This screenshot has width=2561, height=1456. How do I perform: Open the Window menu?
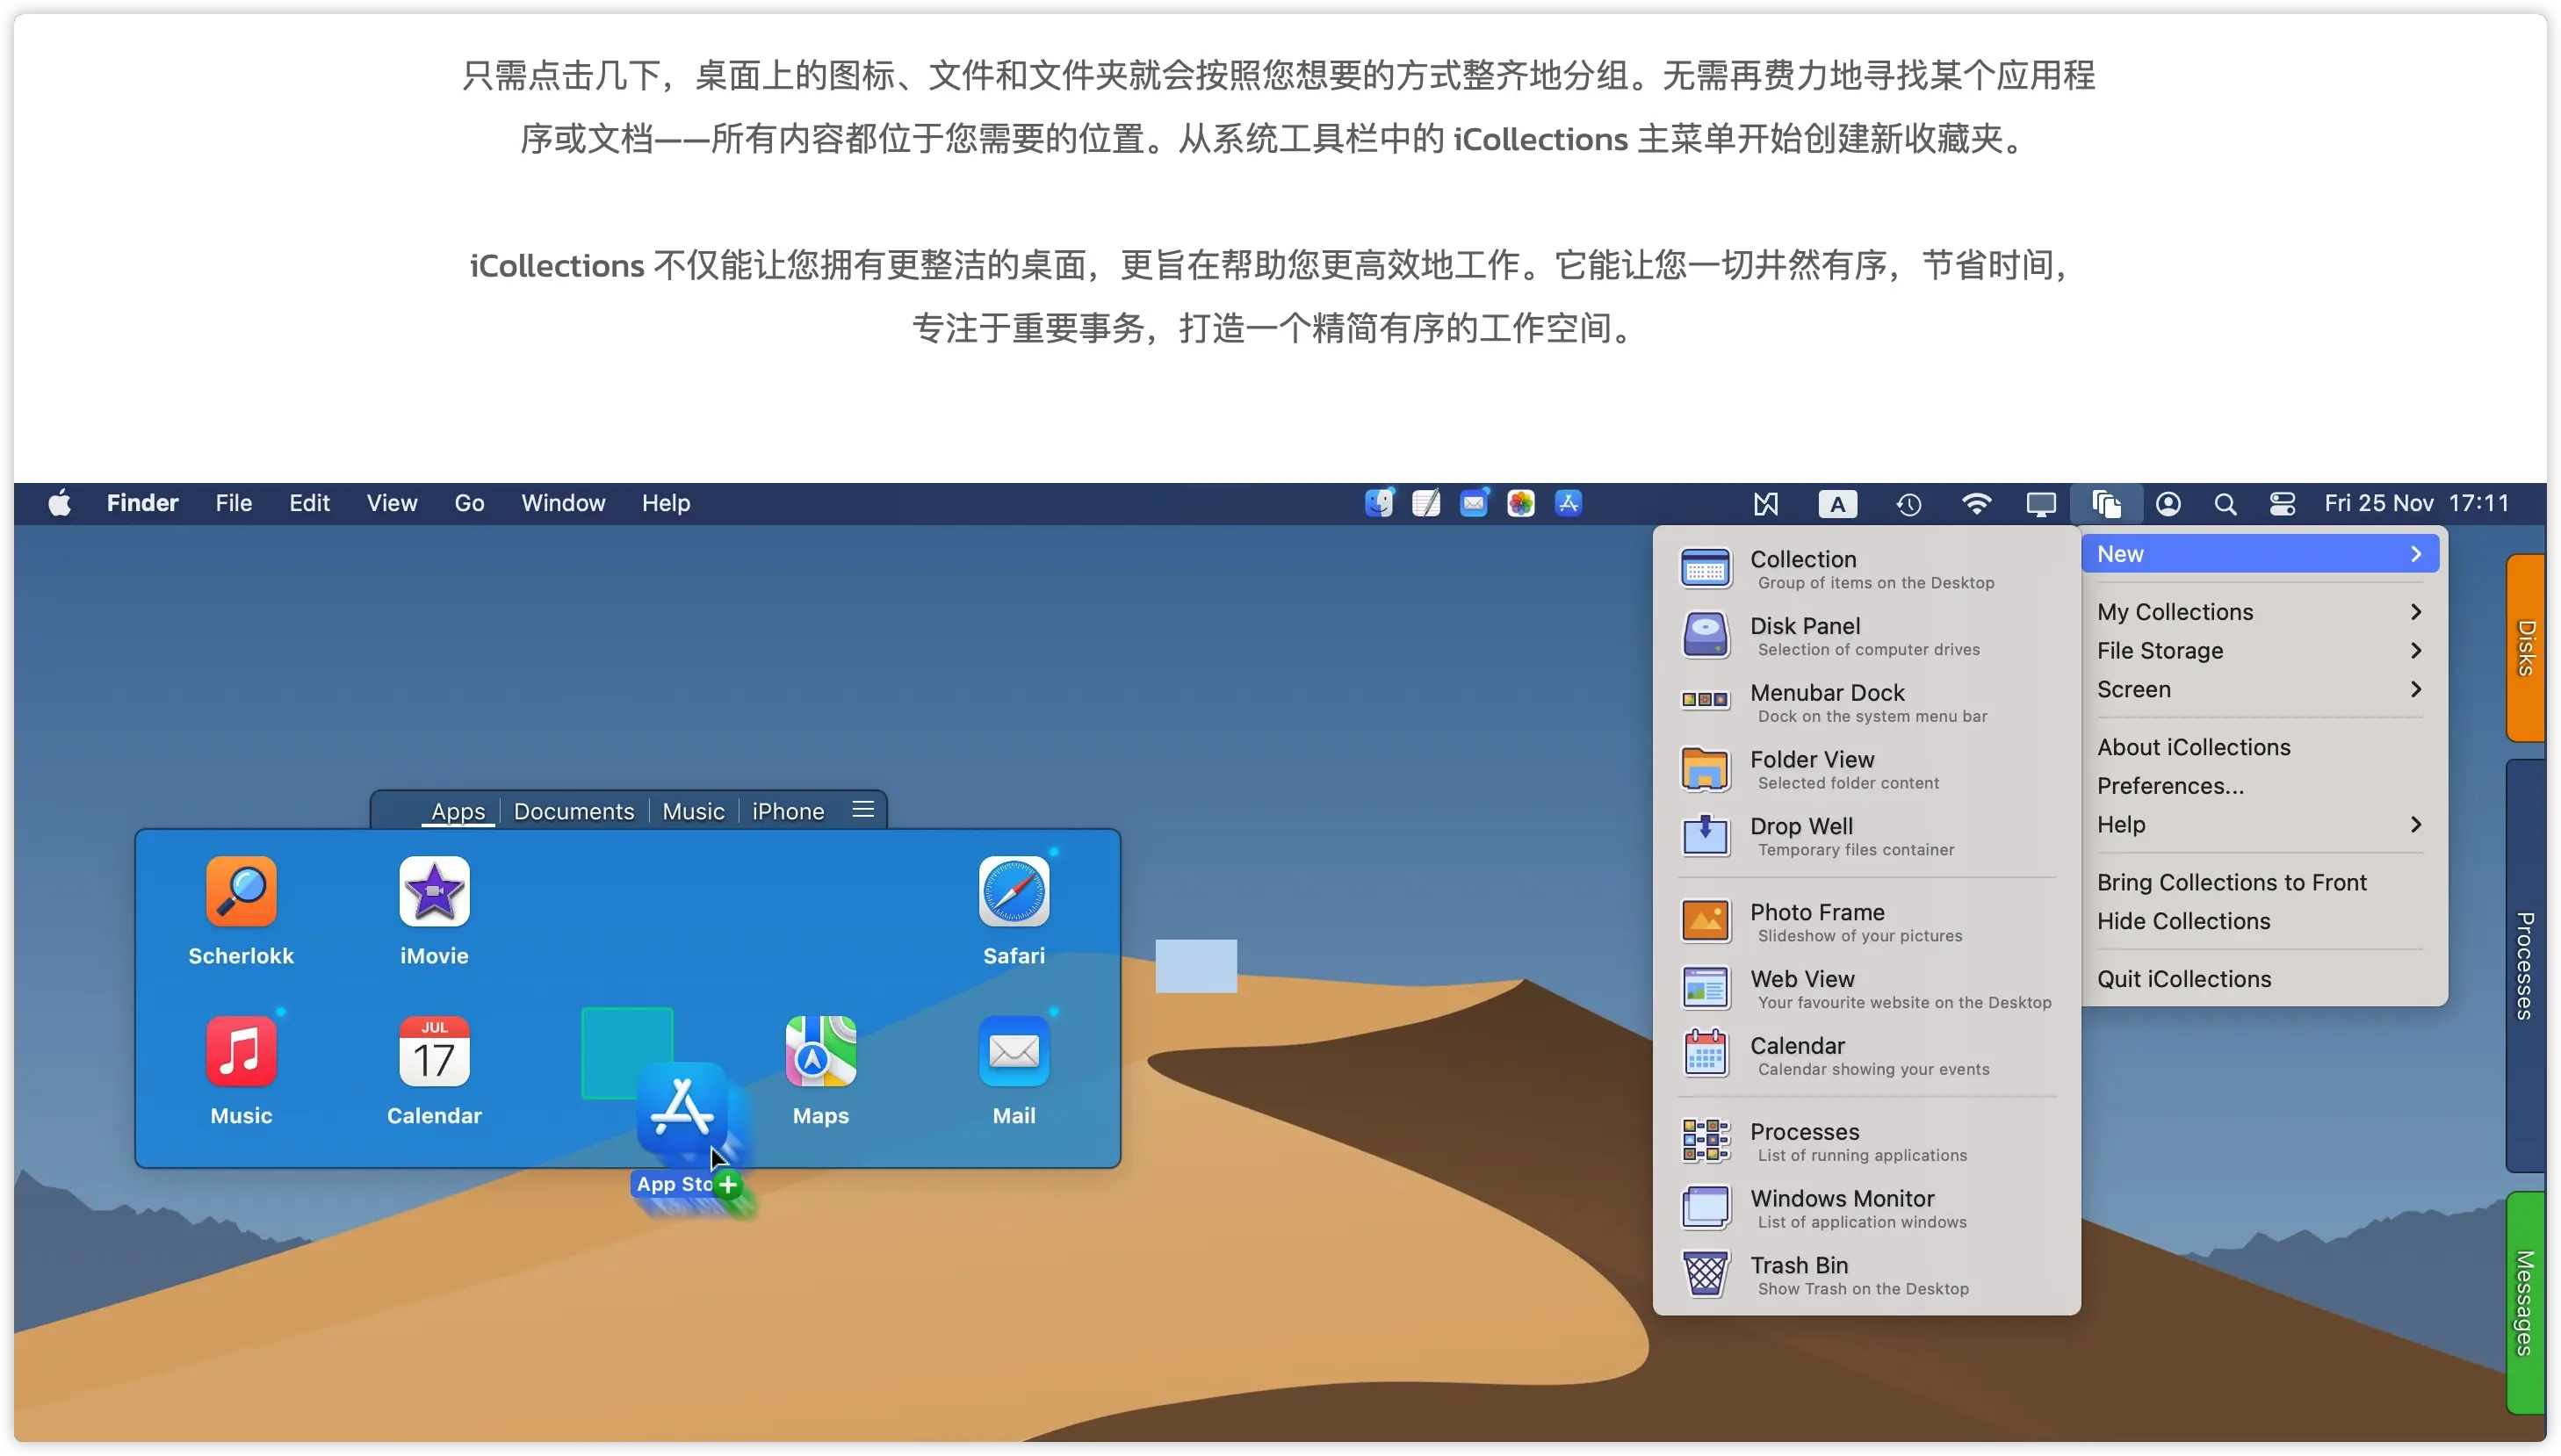(563, 503)
